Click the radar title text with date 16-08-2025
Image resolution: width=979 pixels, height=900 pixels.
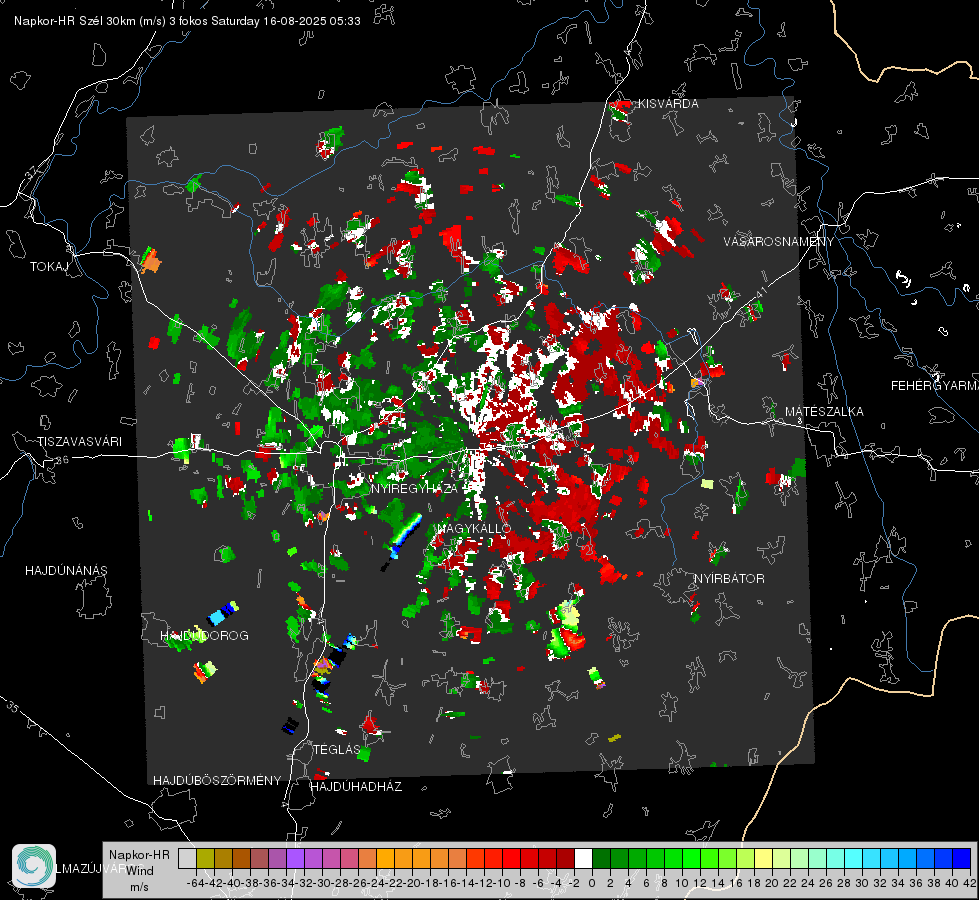point(187,21)
